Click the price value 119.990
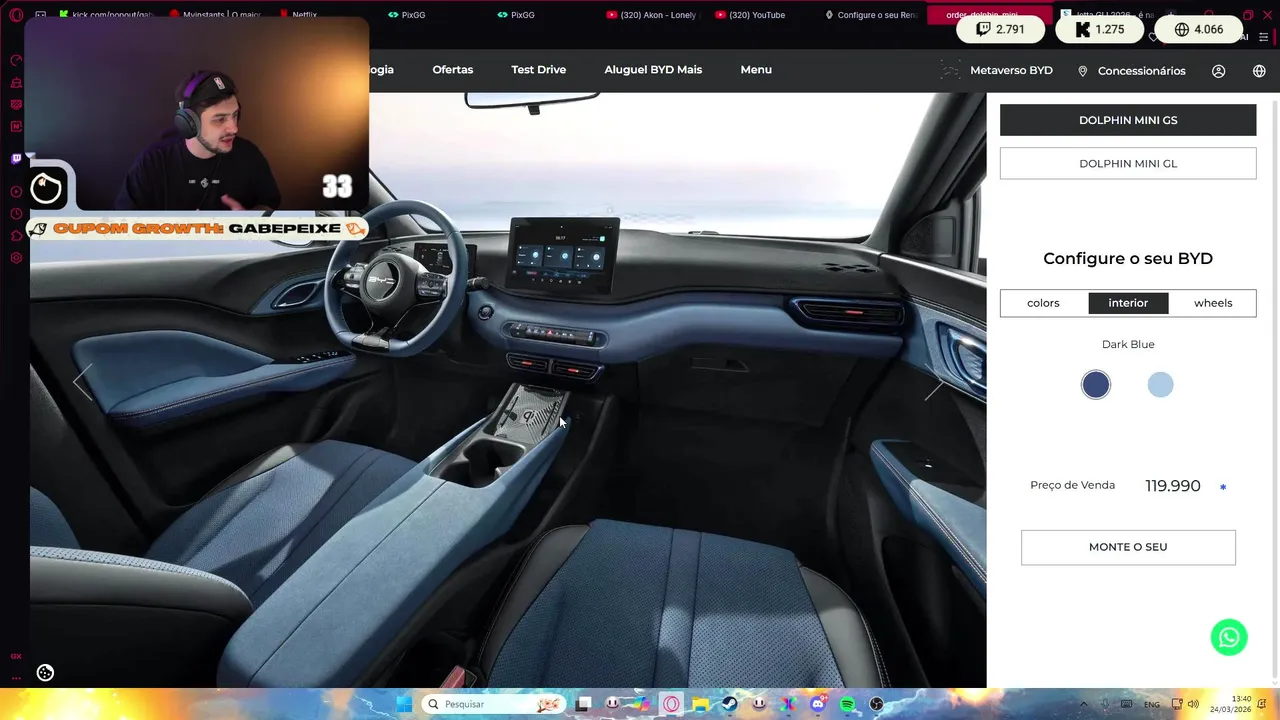The height and width of the screenshot is (720, 1280). [1173, 486]
